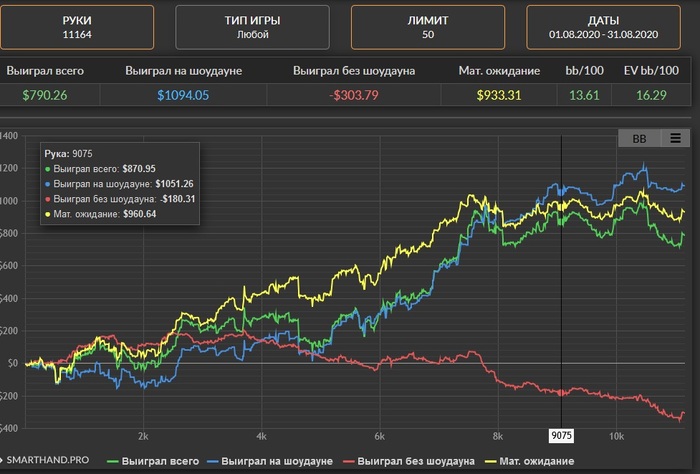Select the 9075 hand marker on the axis
Viewport: 700px width, 474px height.
click(x=561, y=436)
